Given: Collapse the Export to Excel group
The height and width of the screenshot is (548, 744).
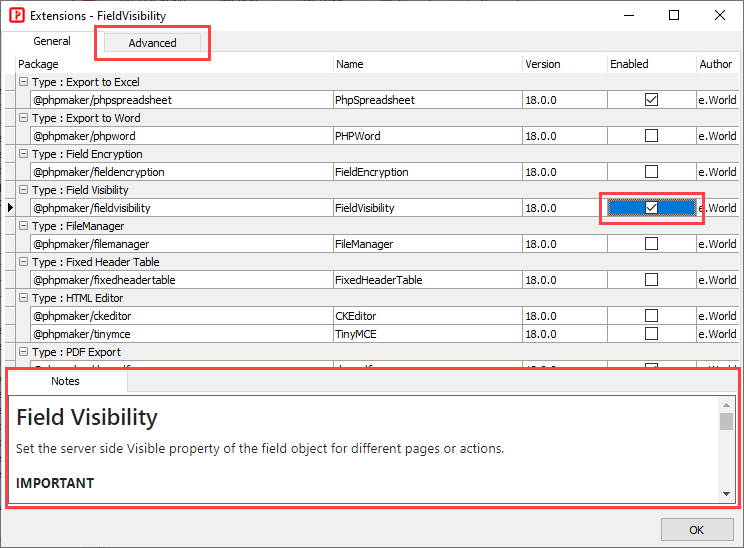Looking at the screenshot, I should (23, 82).
